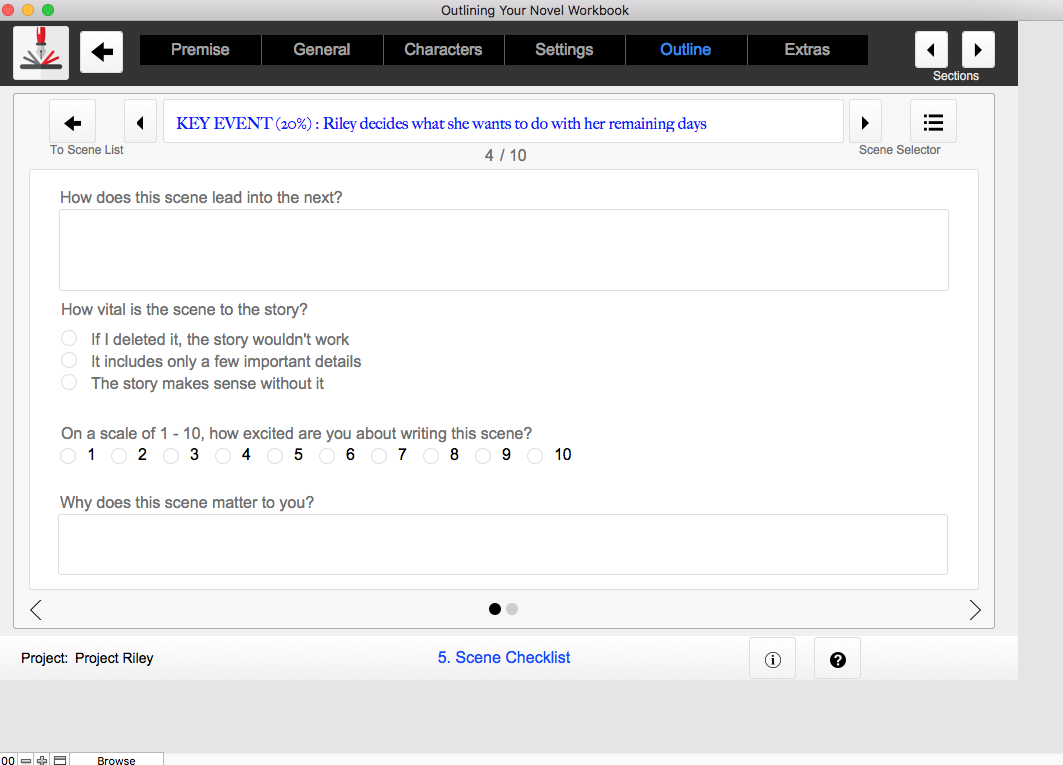Image resolution: width=1063 pixels, height=765 pixels.
Task: Choose excitement rating 5
Action: tap(275, 456)
